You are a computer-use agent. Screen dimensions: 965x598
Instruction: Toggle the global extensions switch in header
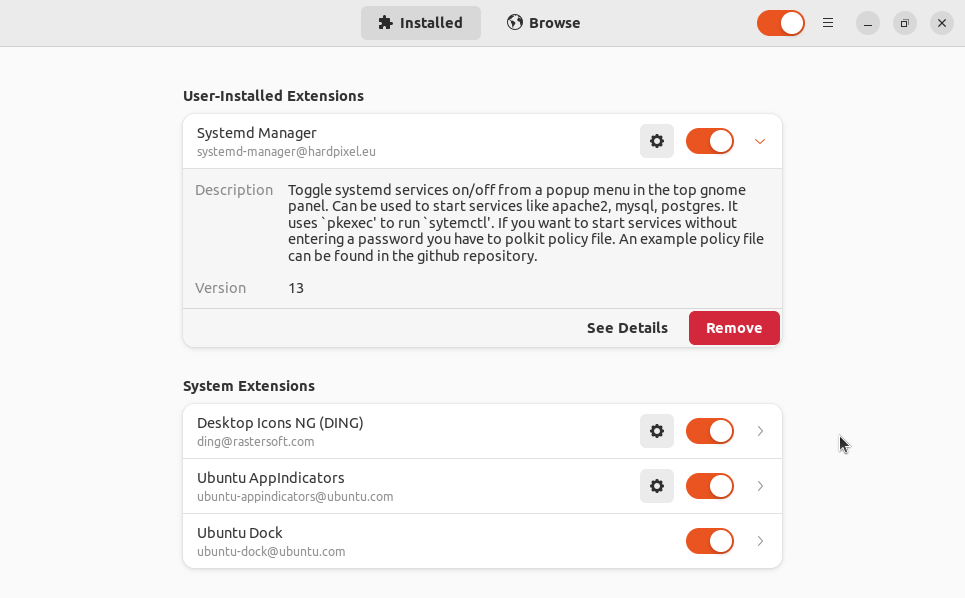click(781, 23)
